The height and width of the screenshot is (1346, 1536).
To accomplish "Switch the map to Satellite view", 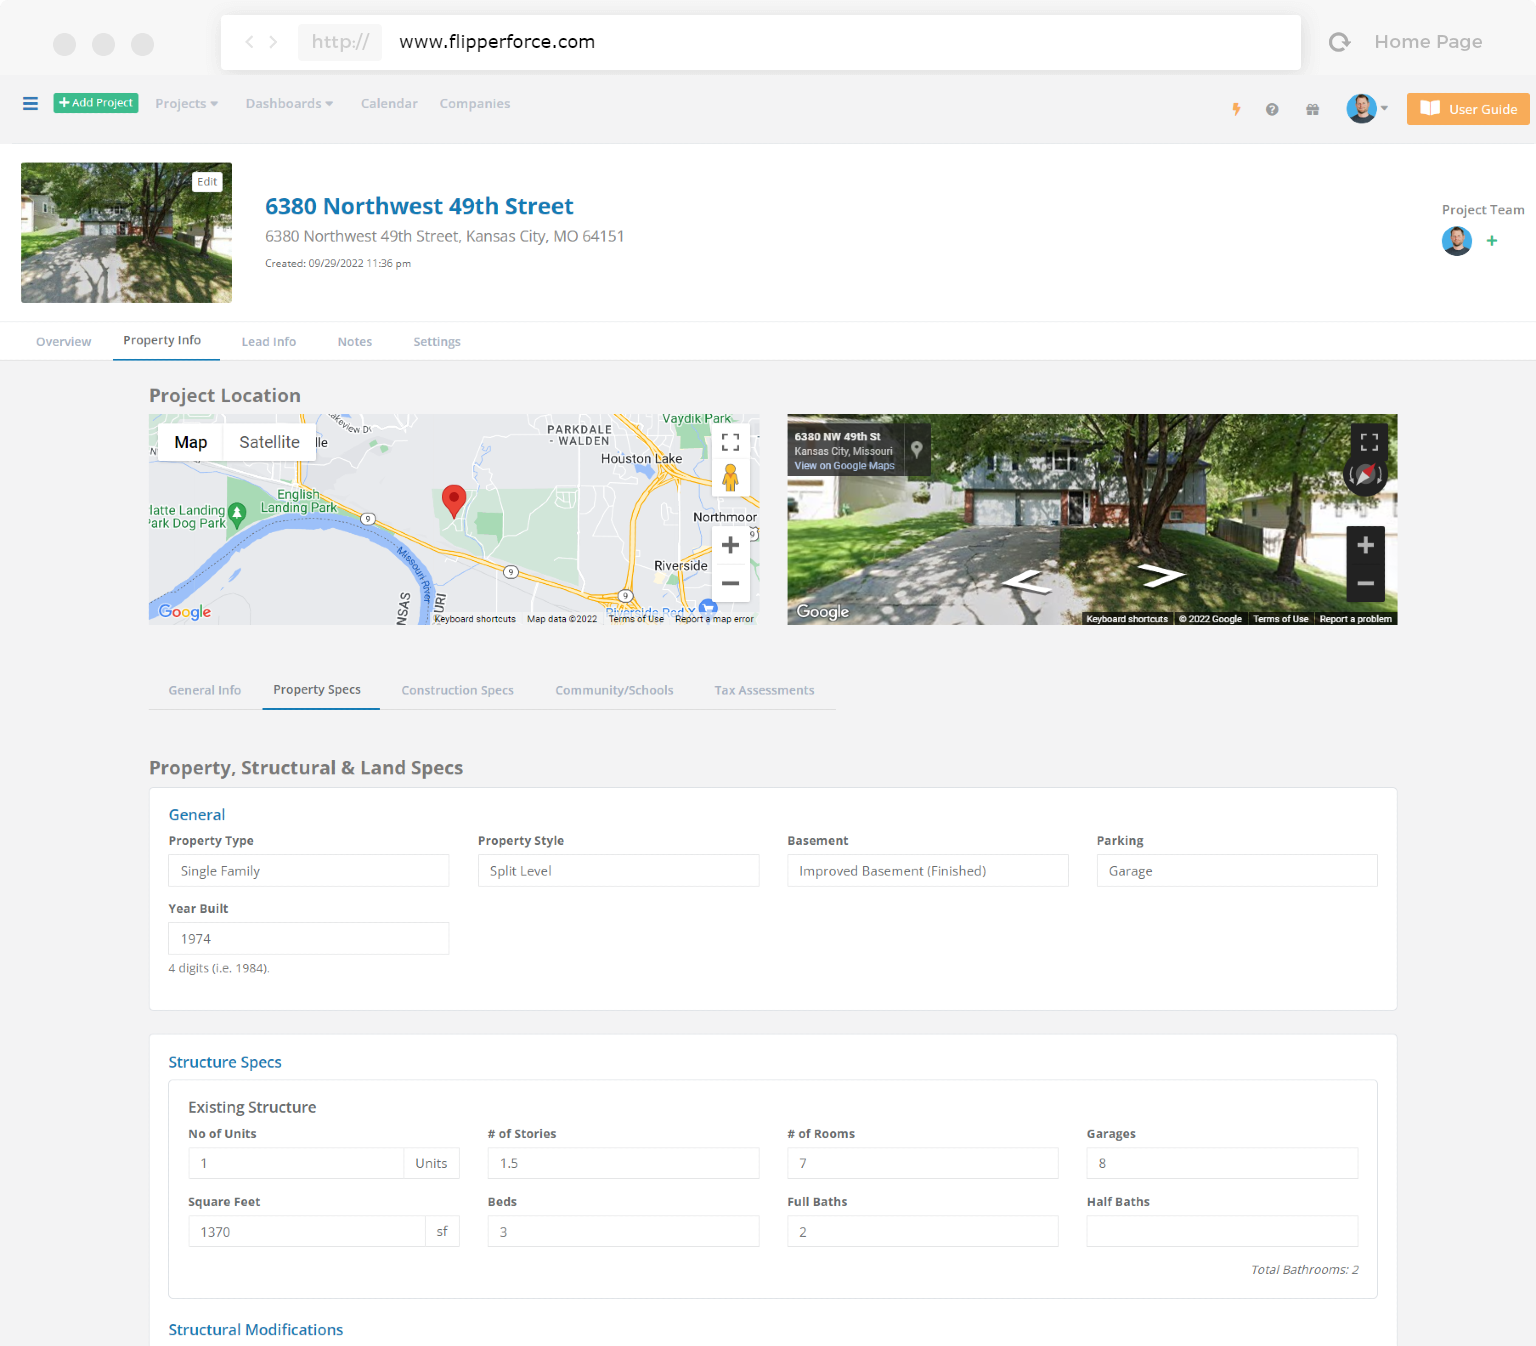I will [x=268, y=441].
